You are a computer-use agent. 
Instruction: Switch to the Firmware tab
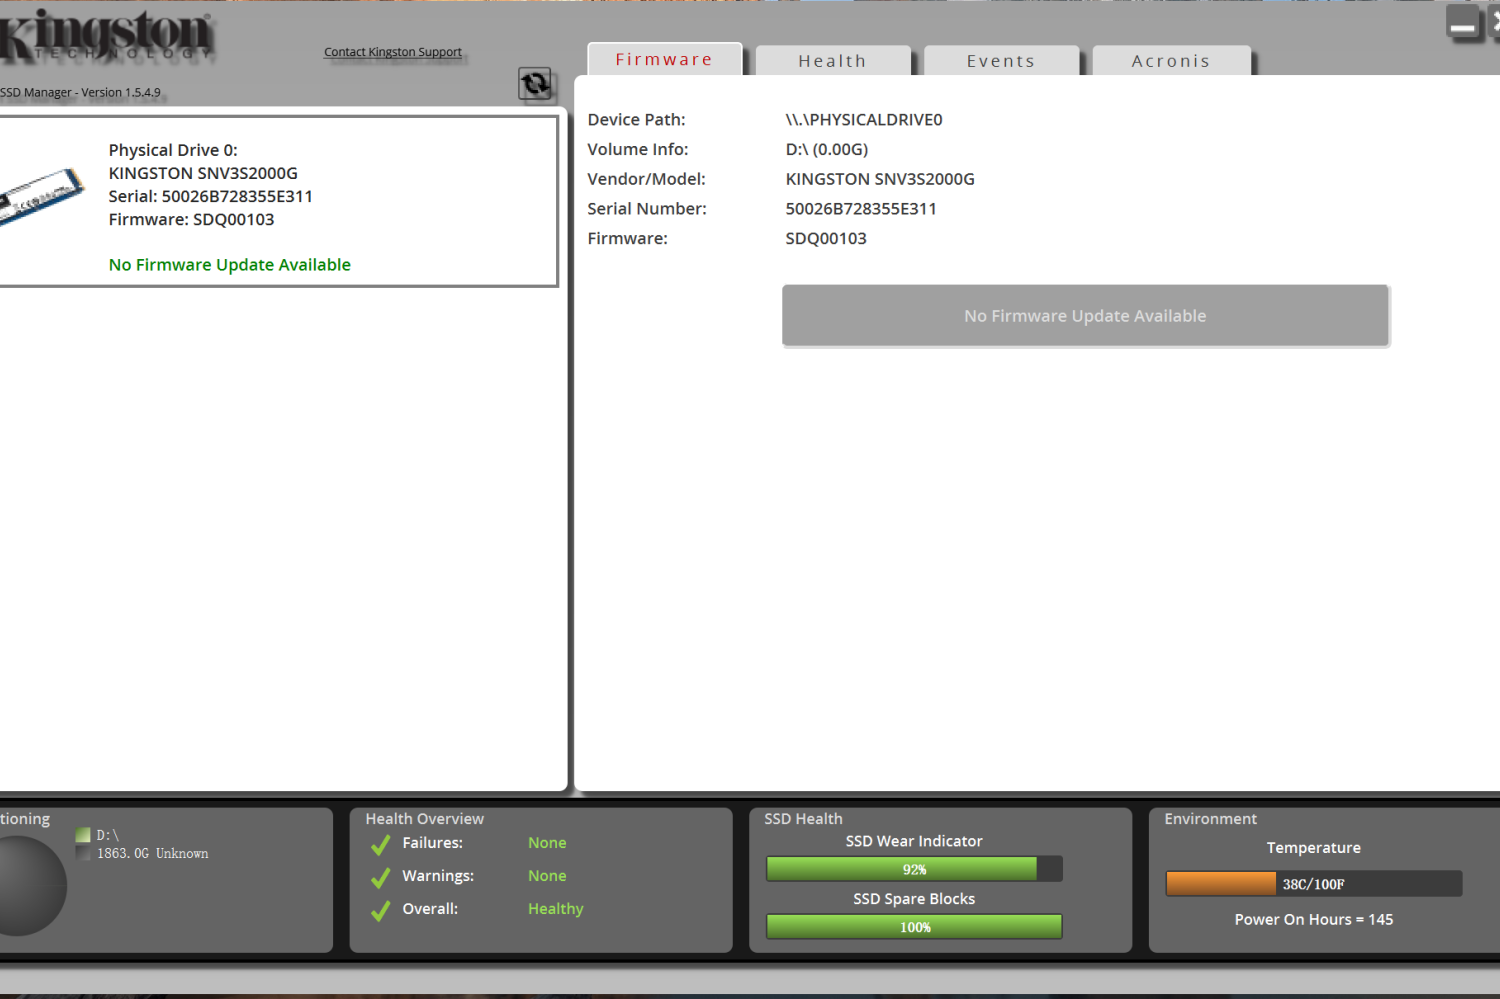pyautogui.click(x=664, y=59)
